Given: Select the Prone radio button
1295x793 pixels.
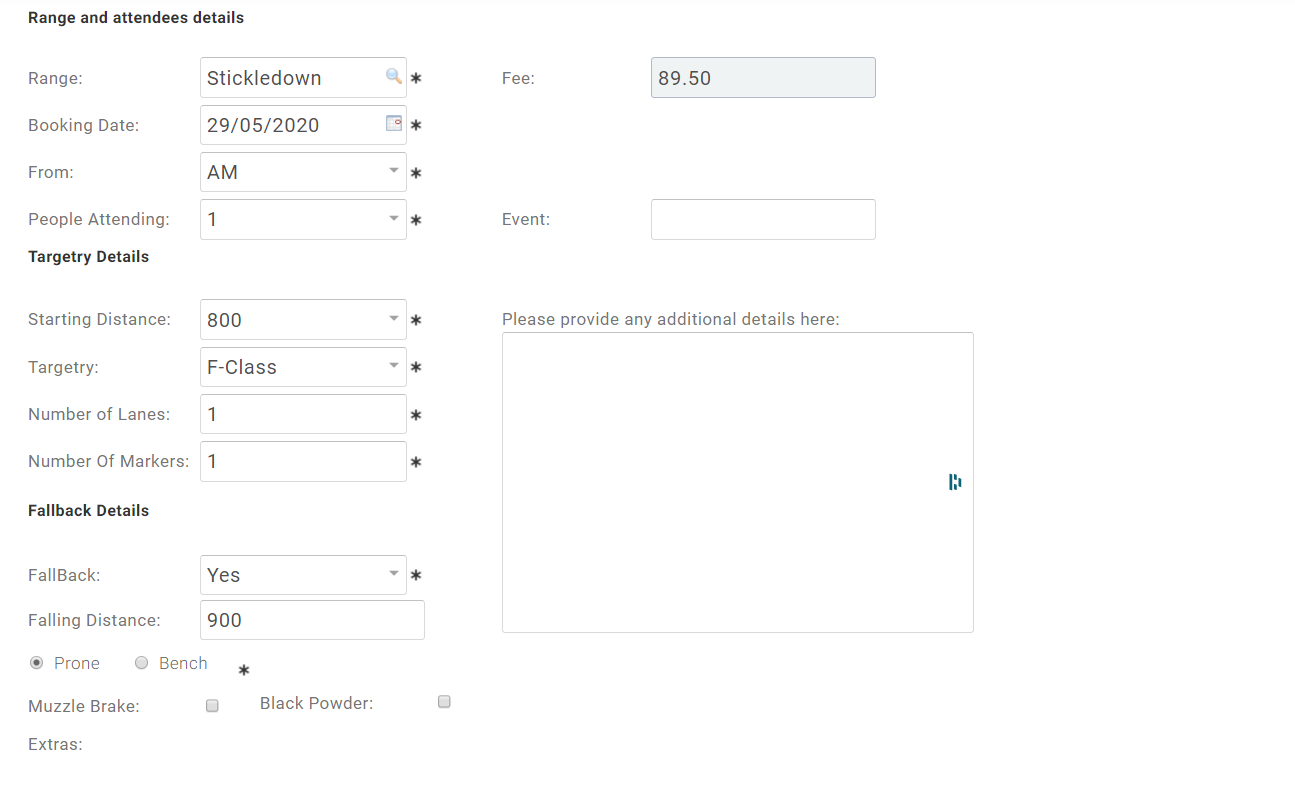Looking at the screenshot, I should pos(37,662).
